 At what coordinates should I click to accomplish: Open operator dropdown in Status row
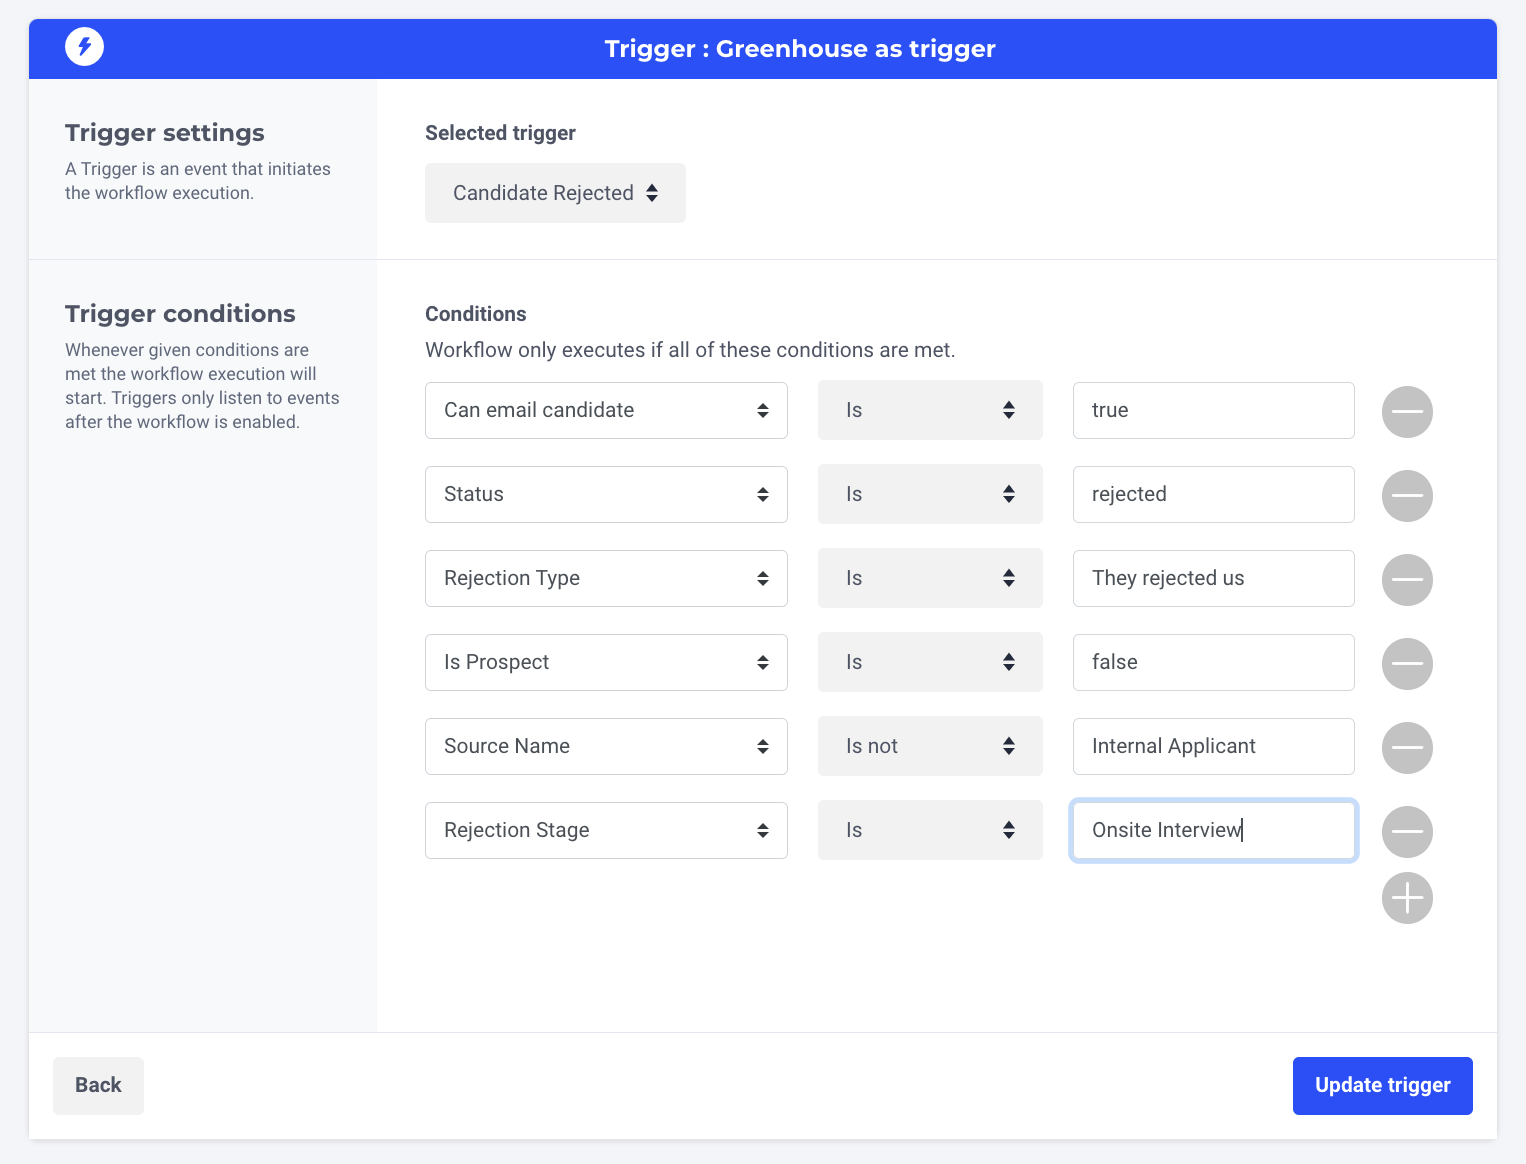pos(930,494)
